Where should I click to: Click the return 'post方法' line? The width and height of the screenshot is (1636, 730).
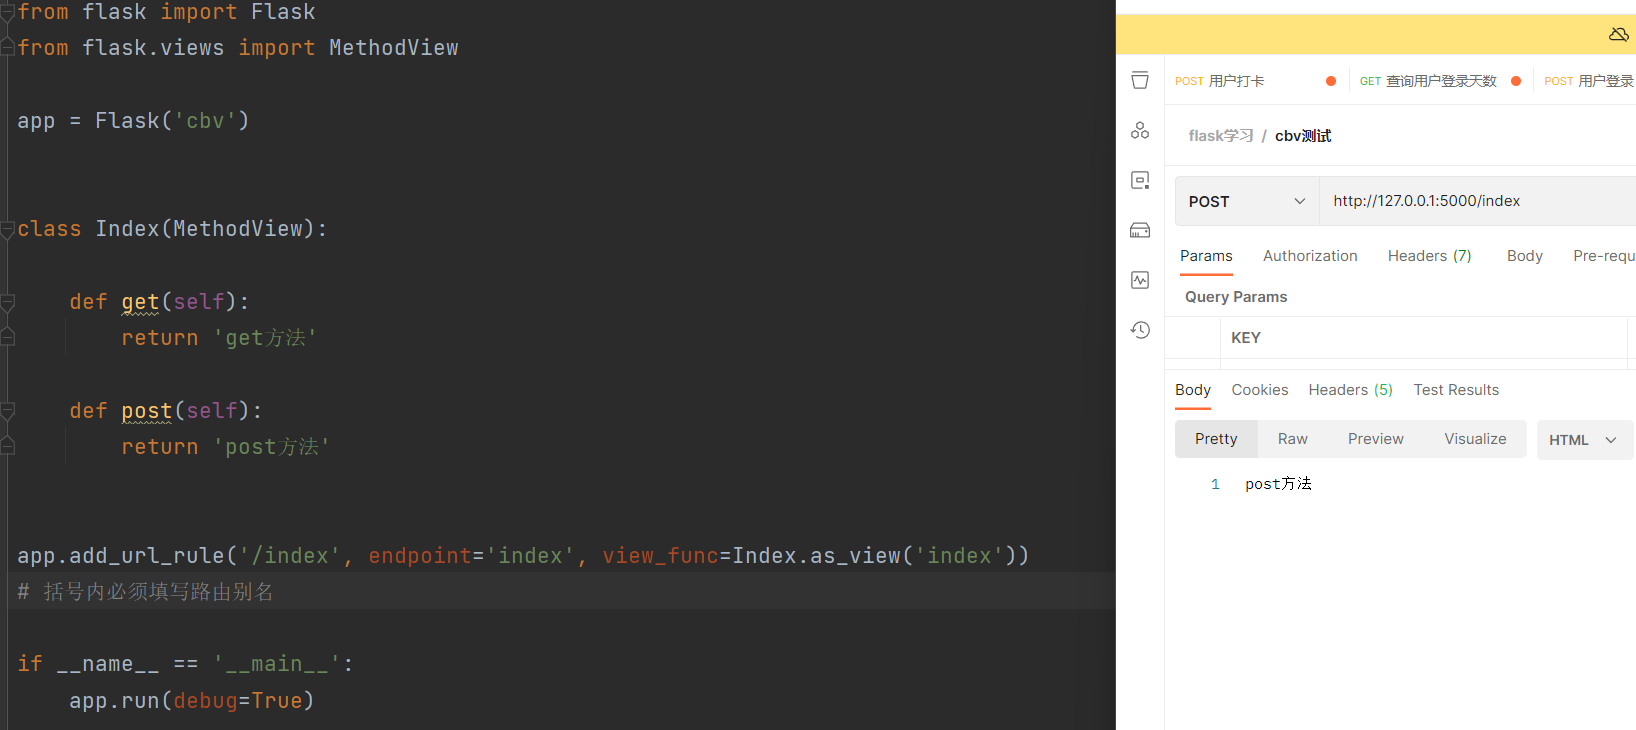click(x=225, y=447)
